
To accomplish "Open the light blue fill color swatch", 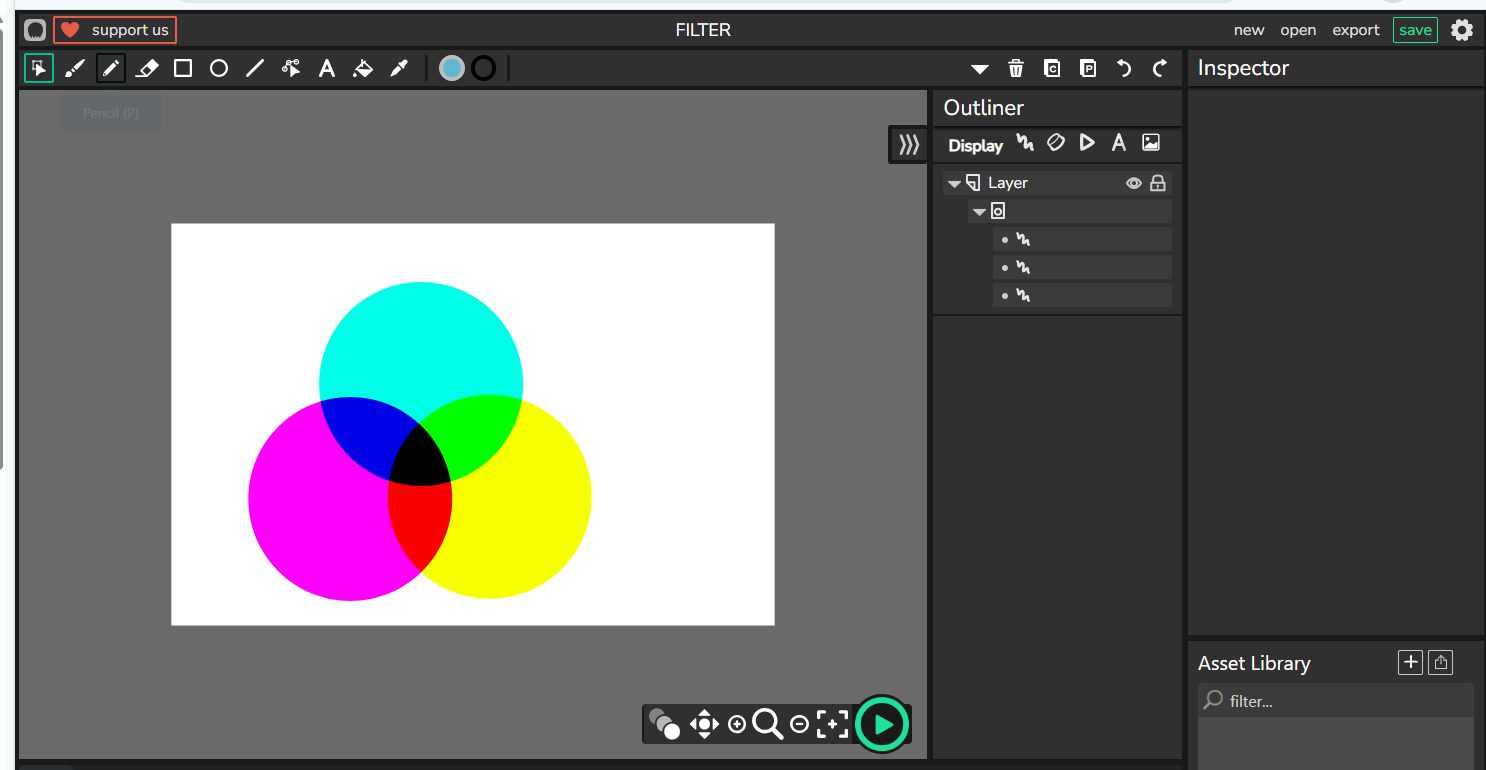I will click(x=452, y=68).
